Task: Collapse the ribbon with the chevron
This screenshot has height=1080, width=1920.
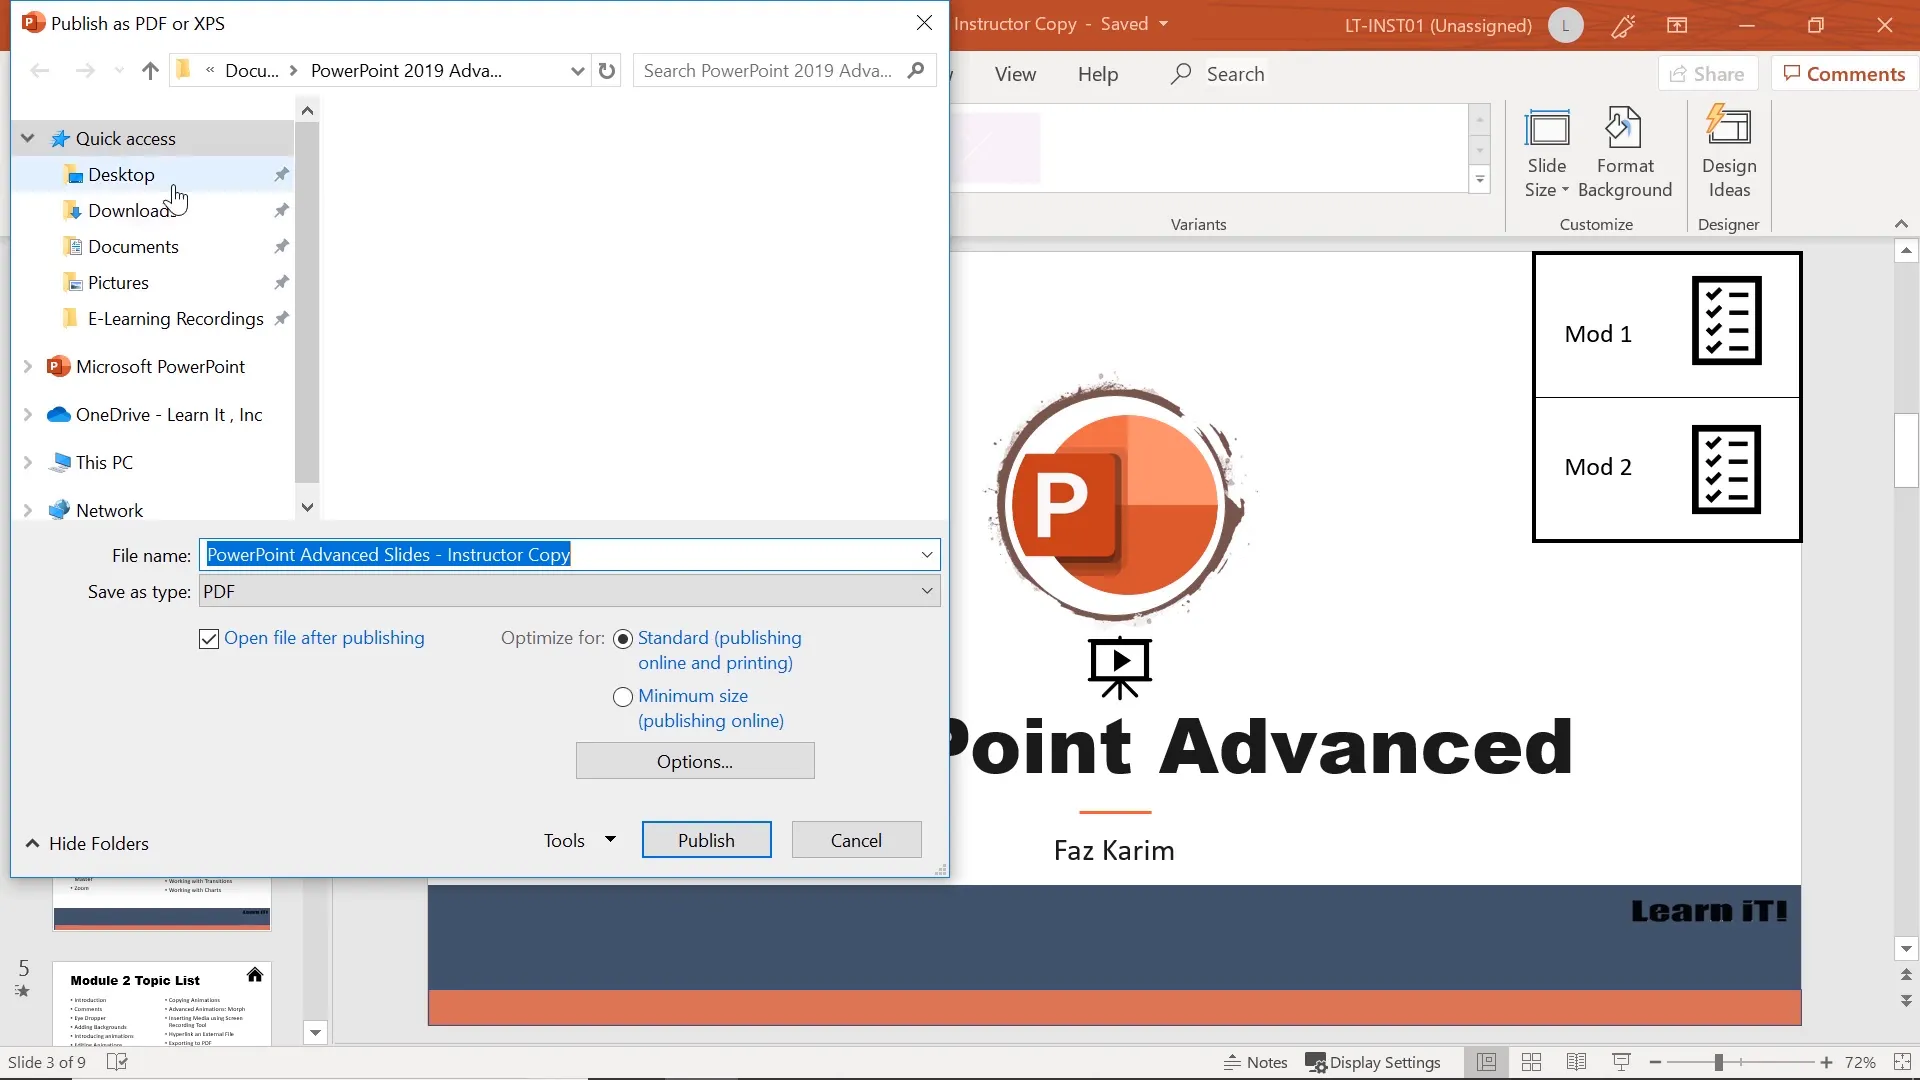Action: point(1901,224)
